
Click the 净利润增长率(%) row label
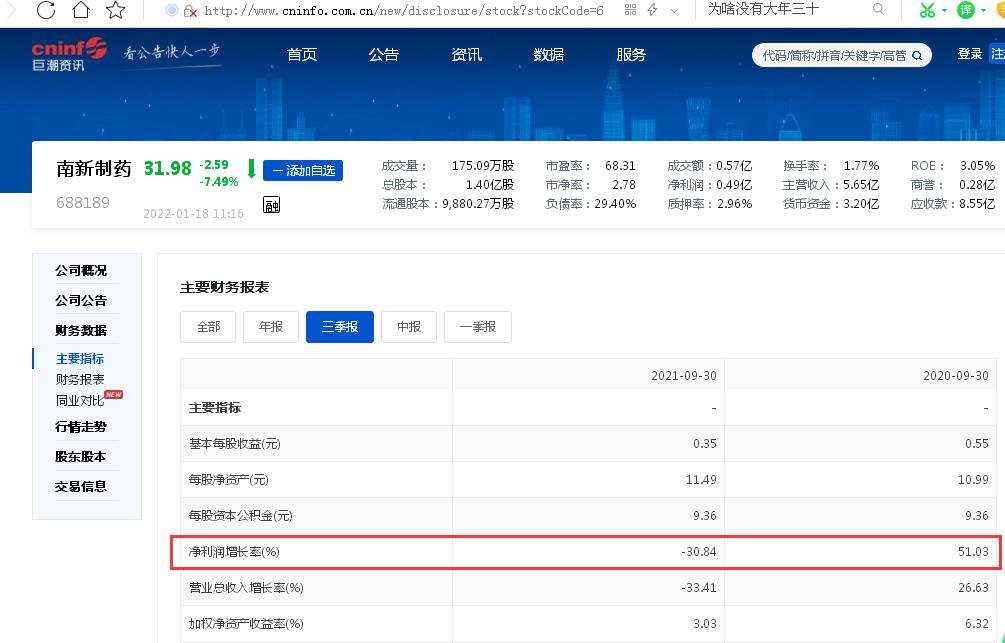click(234, 552)
